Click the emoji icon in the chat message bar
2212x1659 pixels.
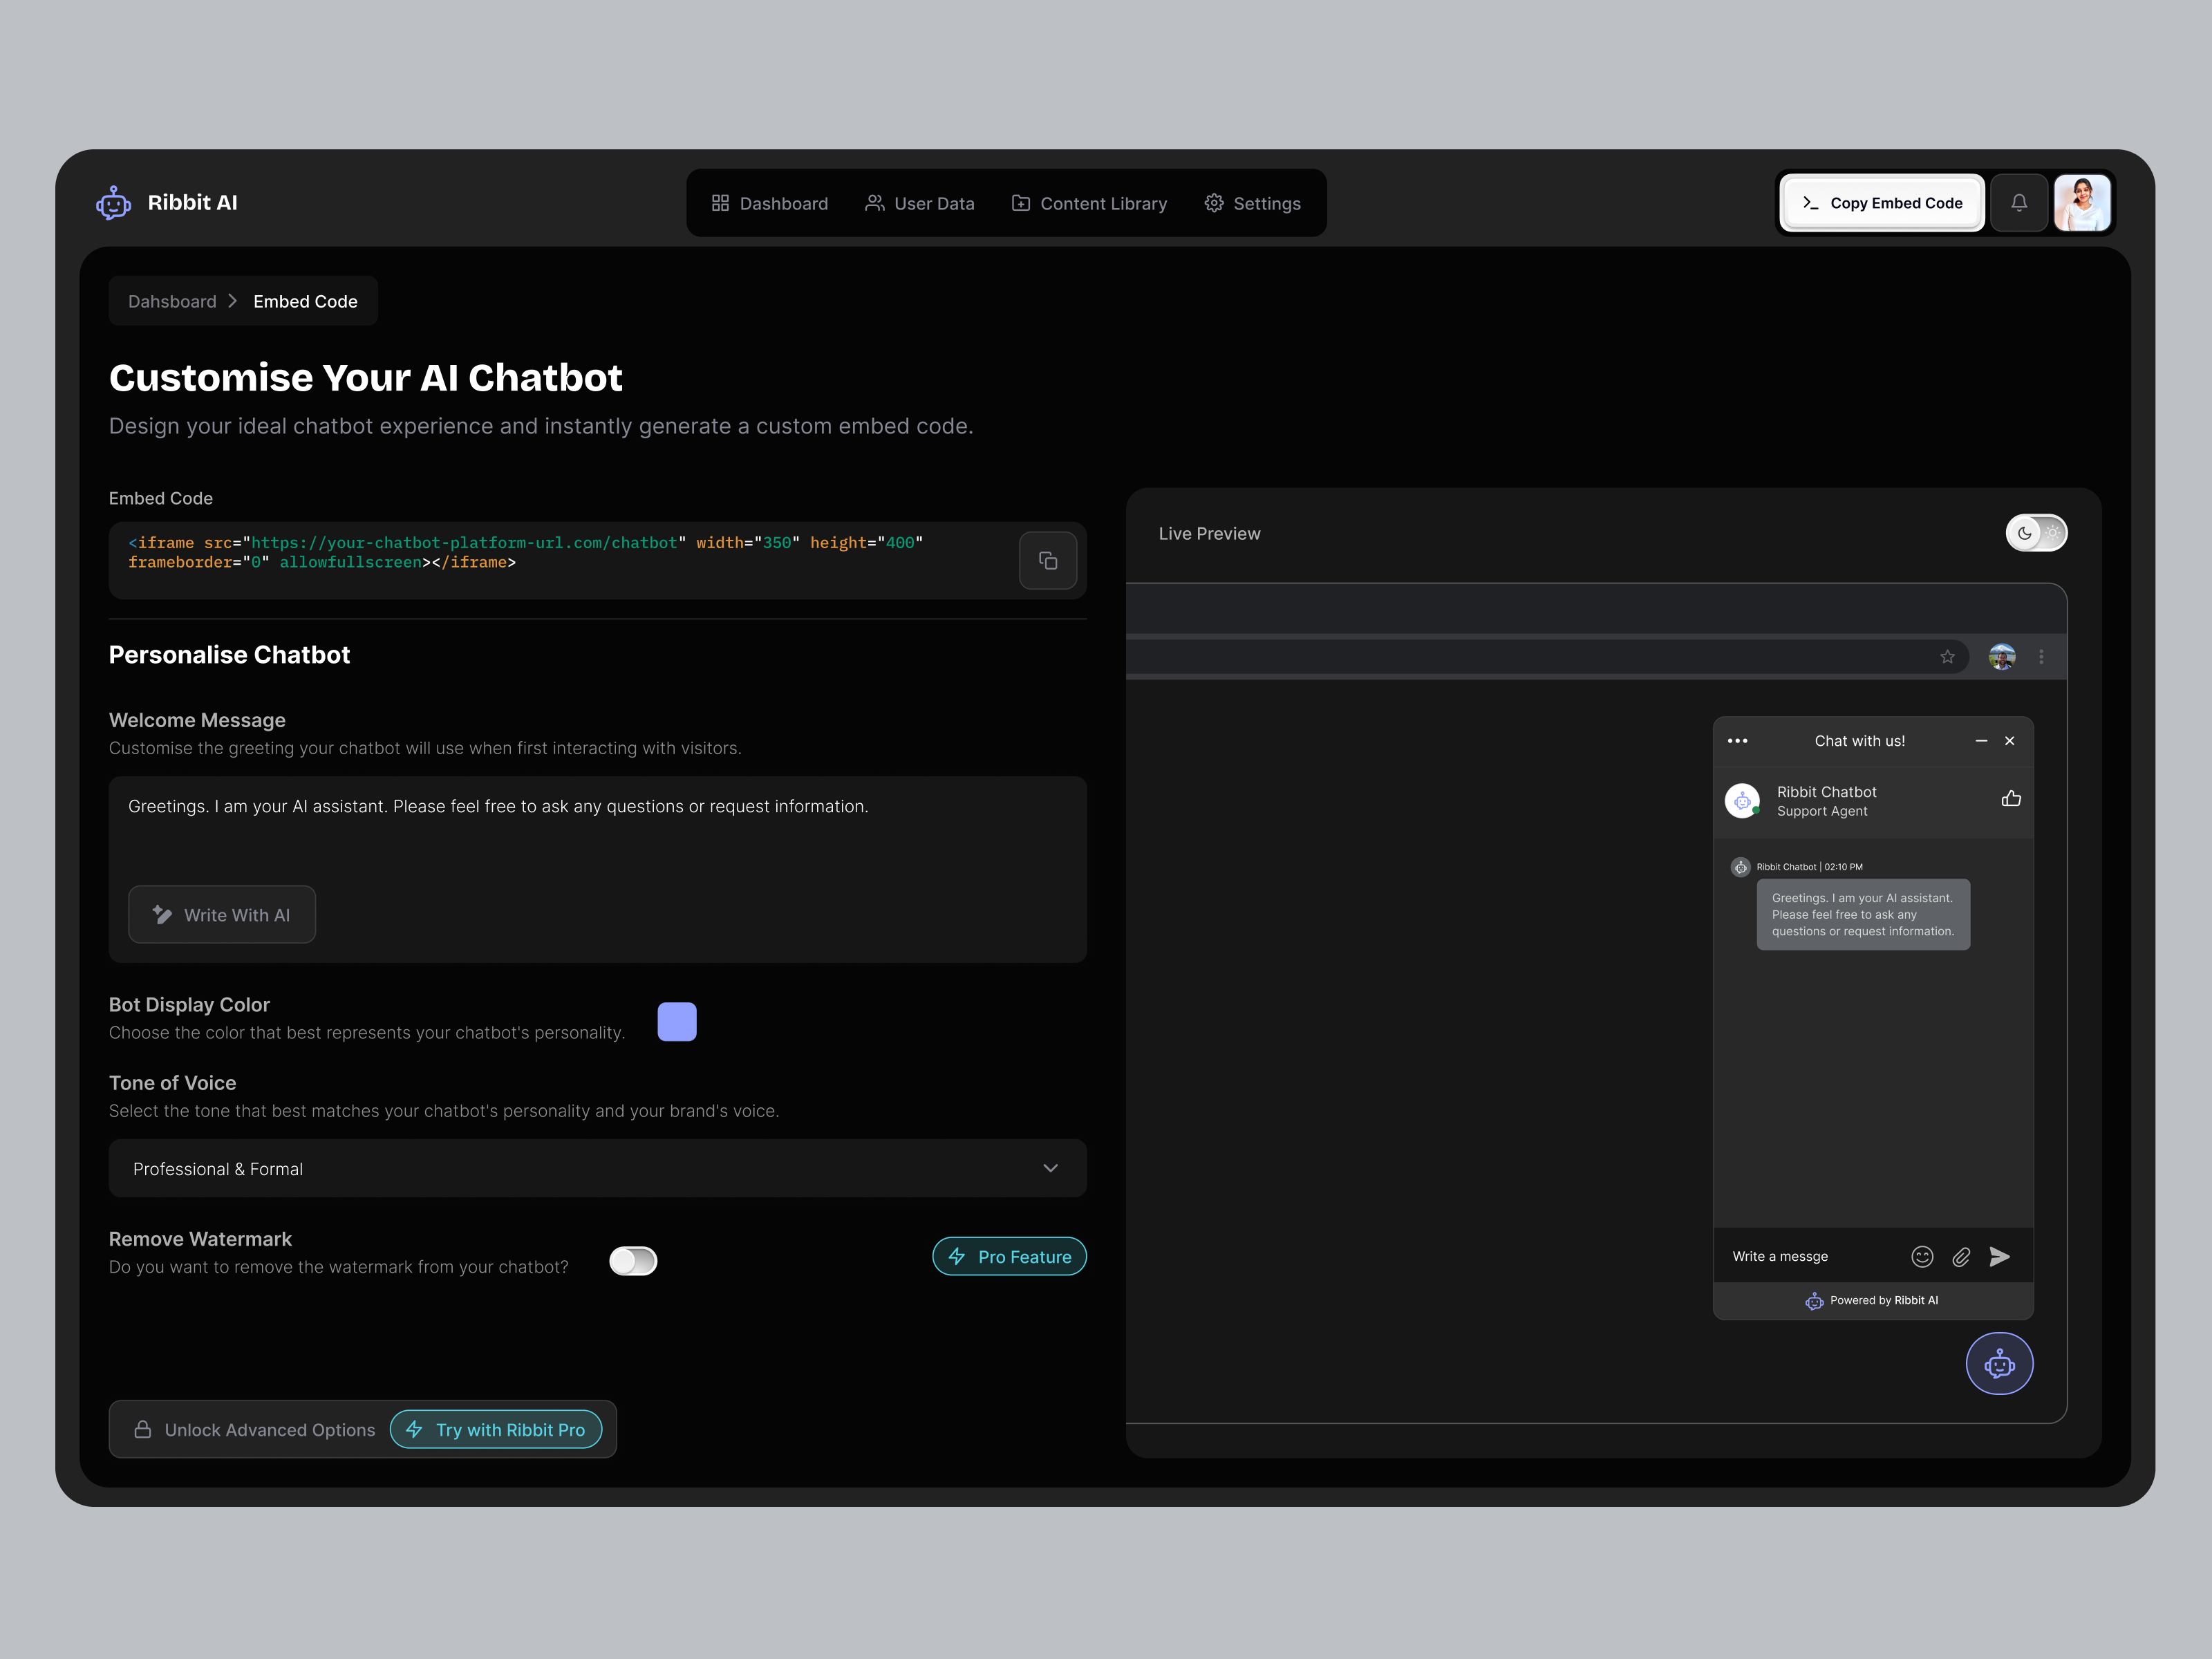(1922, 1256)
